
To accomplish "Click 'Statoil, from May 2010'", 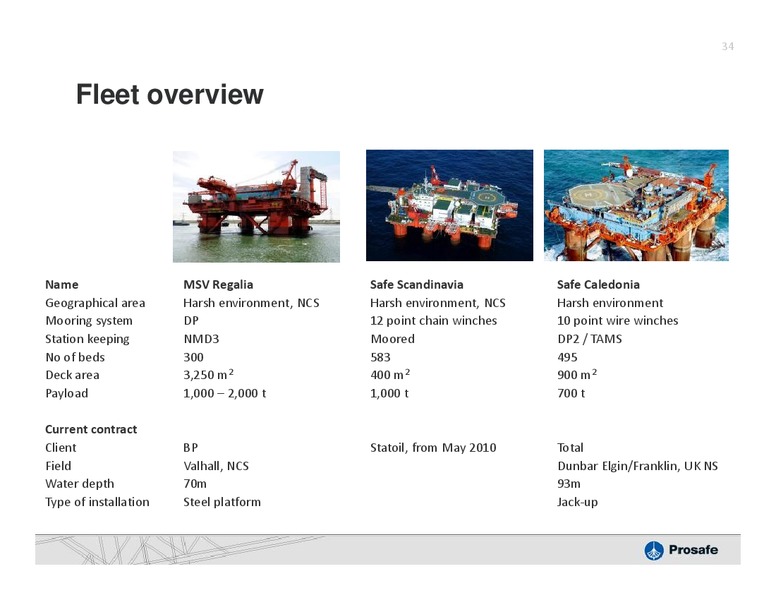I will (433, 448).
